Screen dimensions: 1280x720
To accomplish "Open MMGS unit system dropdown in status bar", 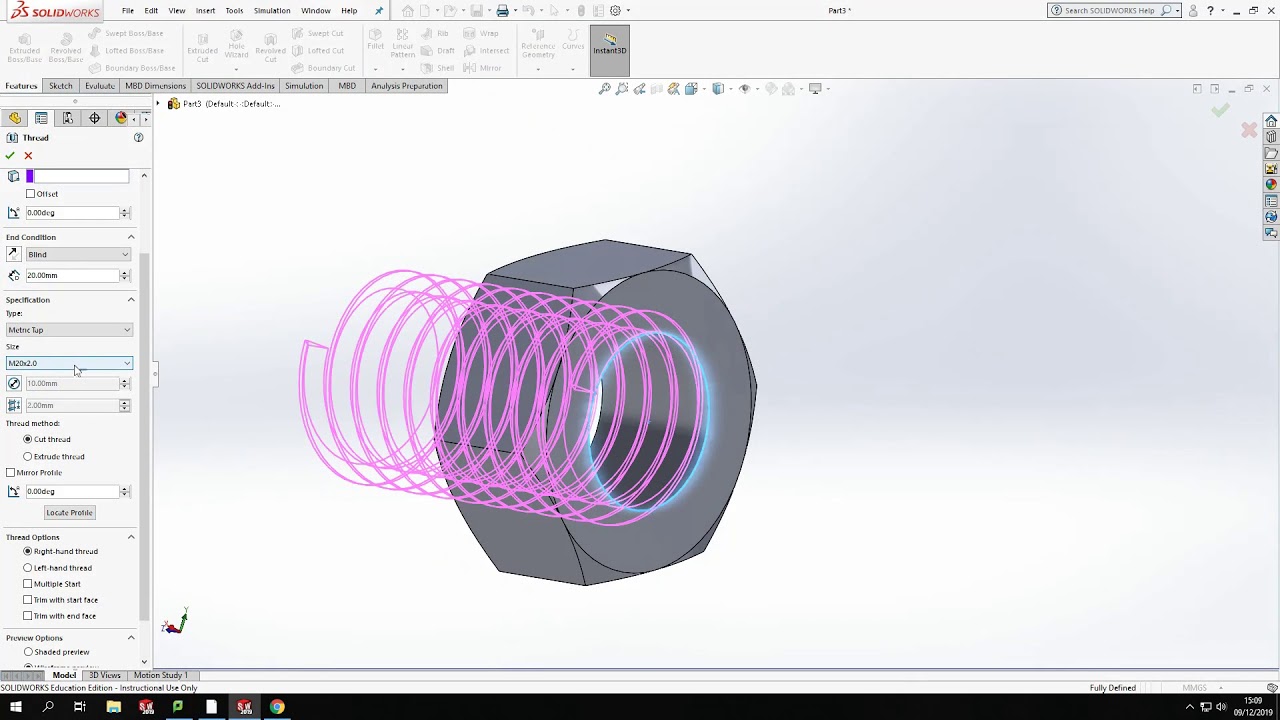I will pos(1200,688).
